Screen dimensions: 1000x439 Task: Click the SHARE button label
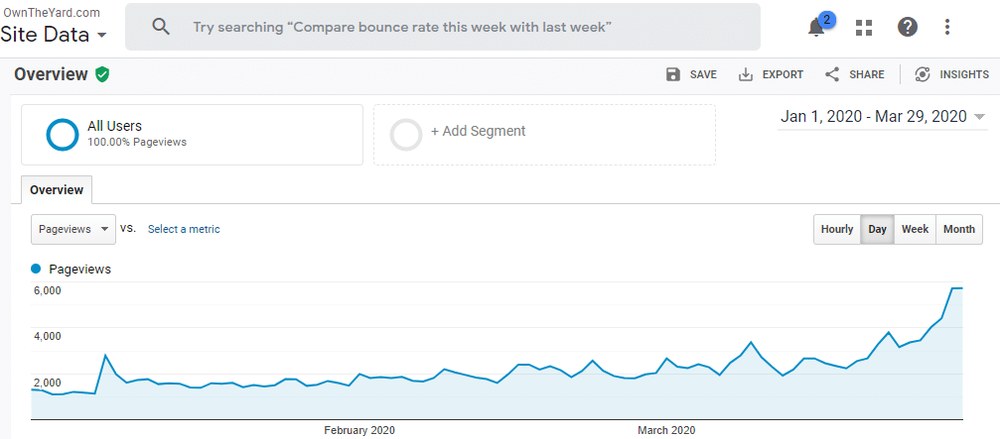[x=867, y=75]
